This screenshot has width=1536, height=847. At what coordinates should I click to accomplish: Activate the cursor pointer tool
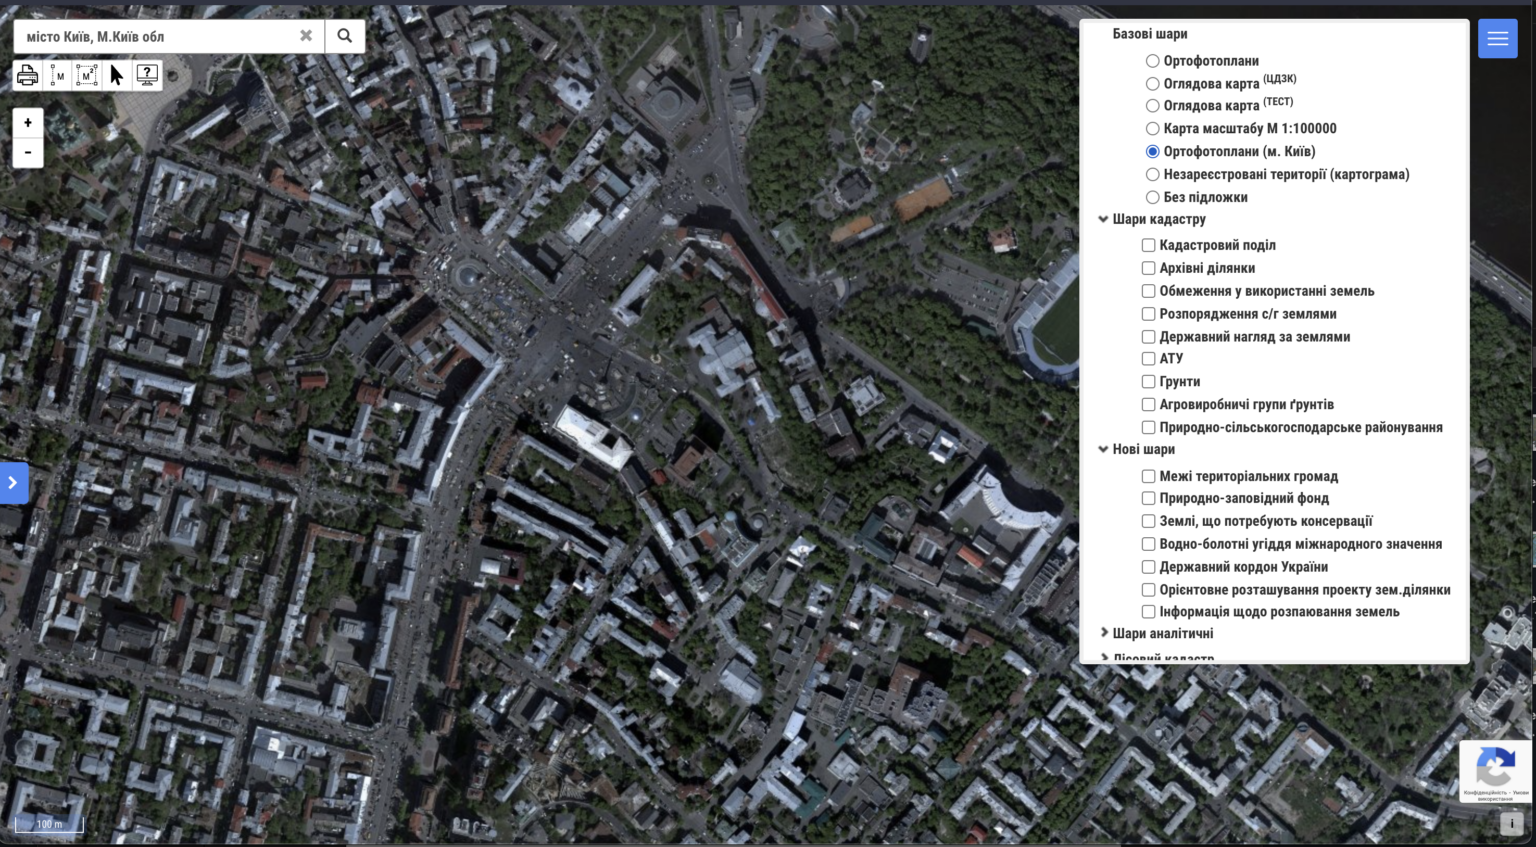tap(117, 75)
